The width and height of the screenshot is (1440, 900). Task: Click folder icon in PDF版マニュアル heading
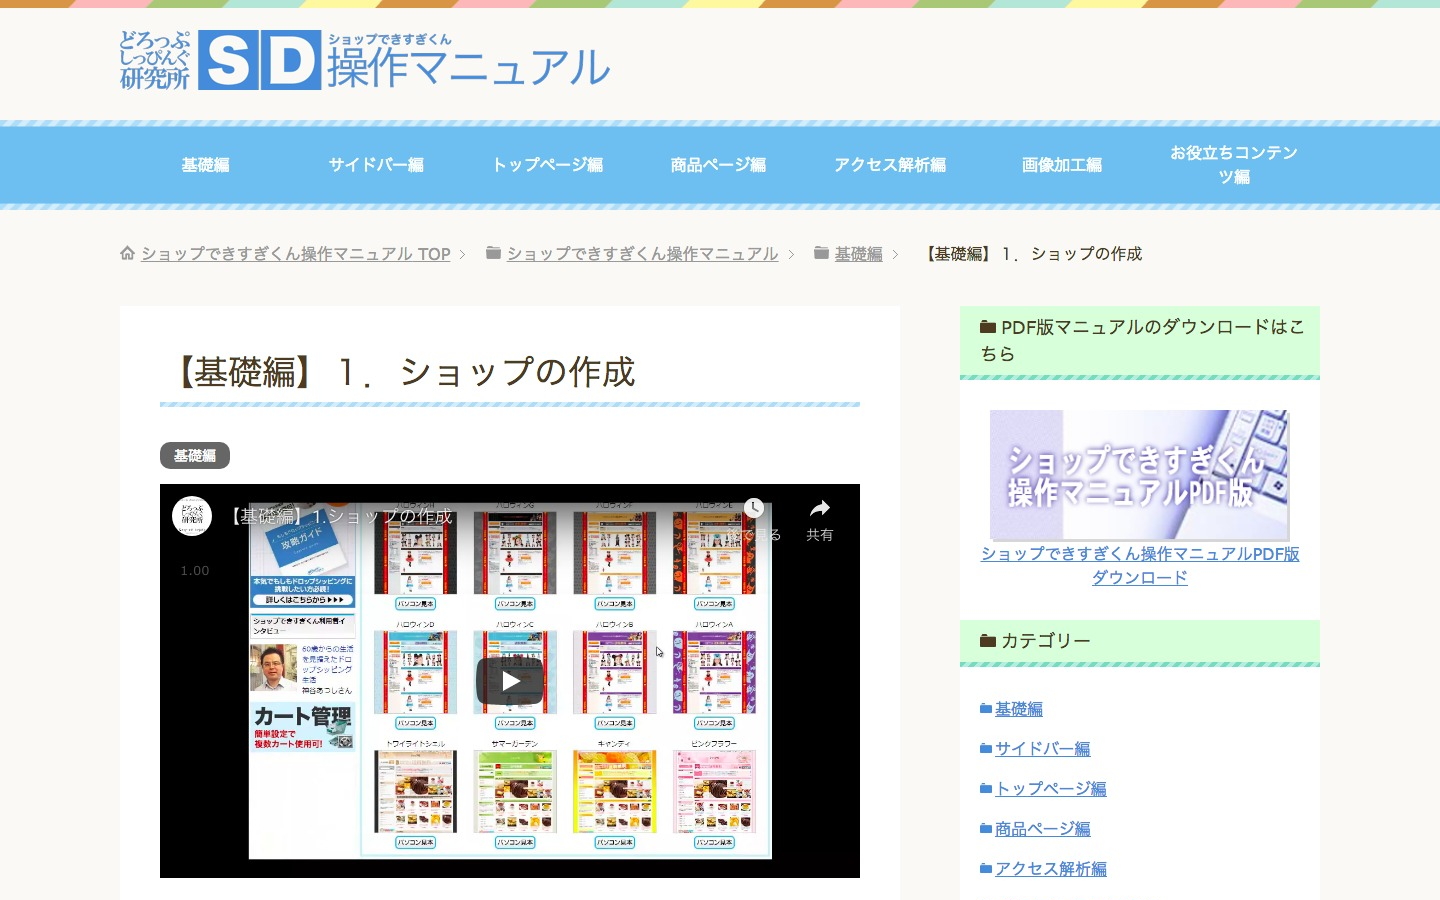click(988, 326)
